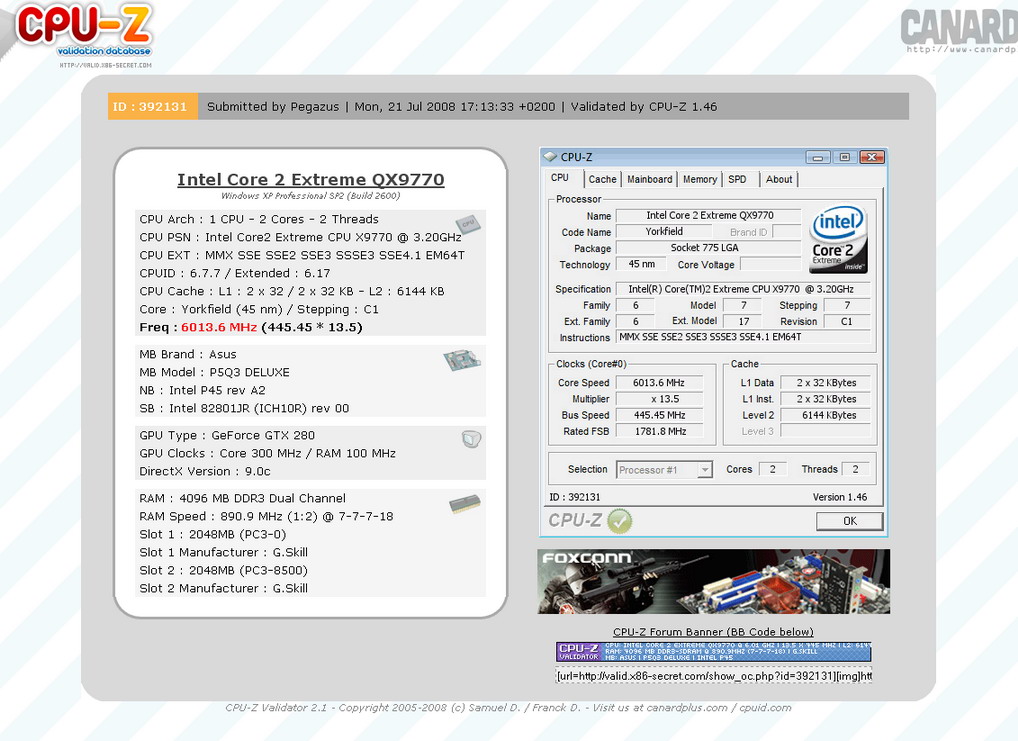Click the CPU-Z window title icon
Screen dimensions: 1018x741
(x=550, y=157)
